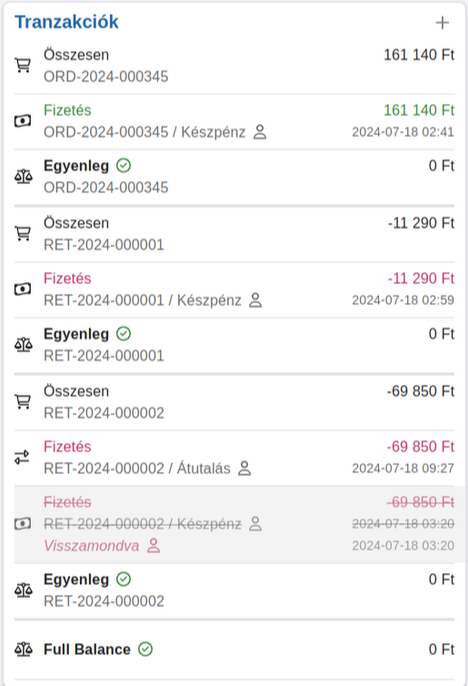Click the green check next to Full Balance

click(x=145, y=649)
